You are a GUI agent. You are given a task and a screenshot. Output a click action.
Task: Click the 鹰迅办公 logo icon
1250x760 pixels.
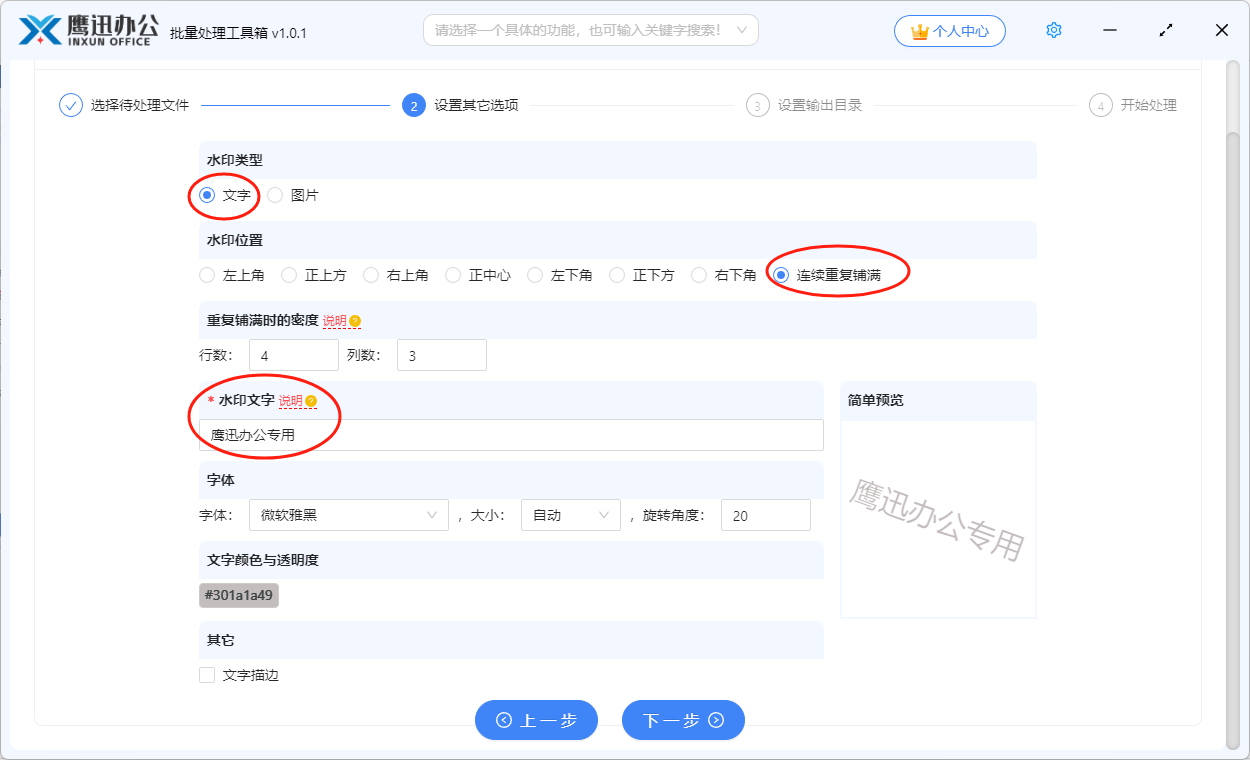pos(40,31)
